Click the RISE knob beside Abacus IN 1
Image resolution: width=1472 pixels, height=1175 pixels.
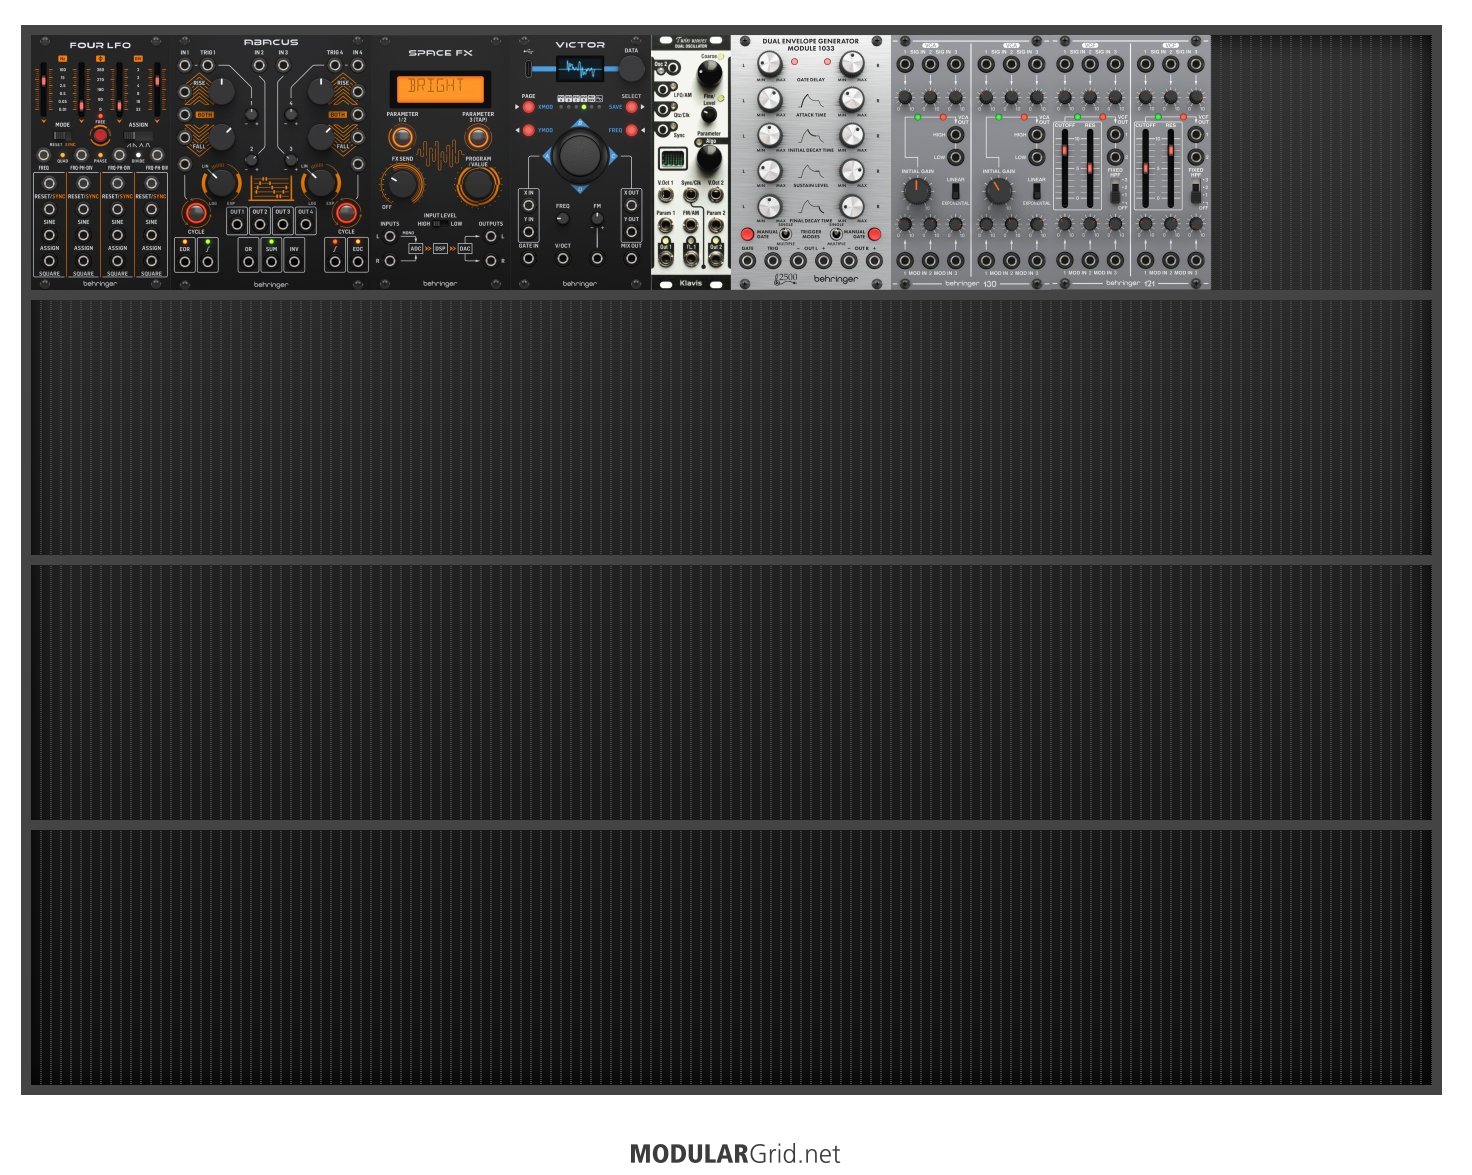[x=222, y=91]
